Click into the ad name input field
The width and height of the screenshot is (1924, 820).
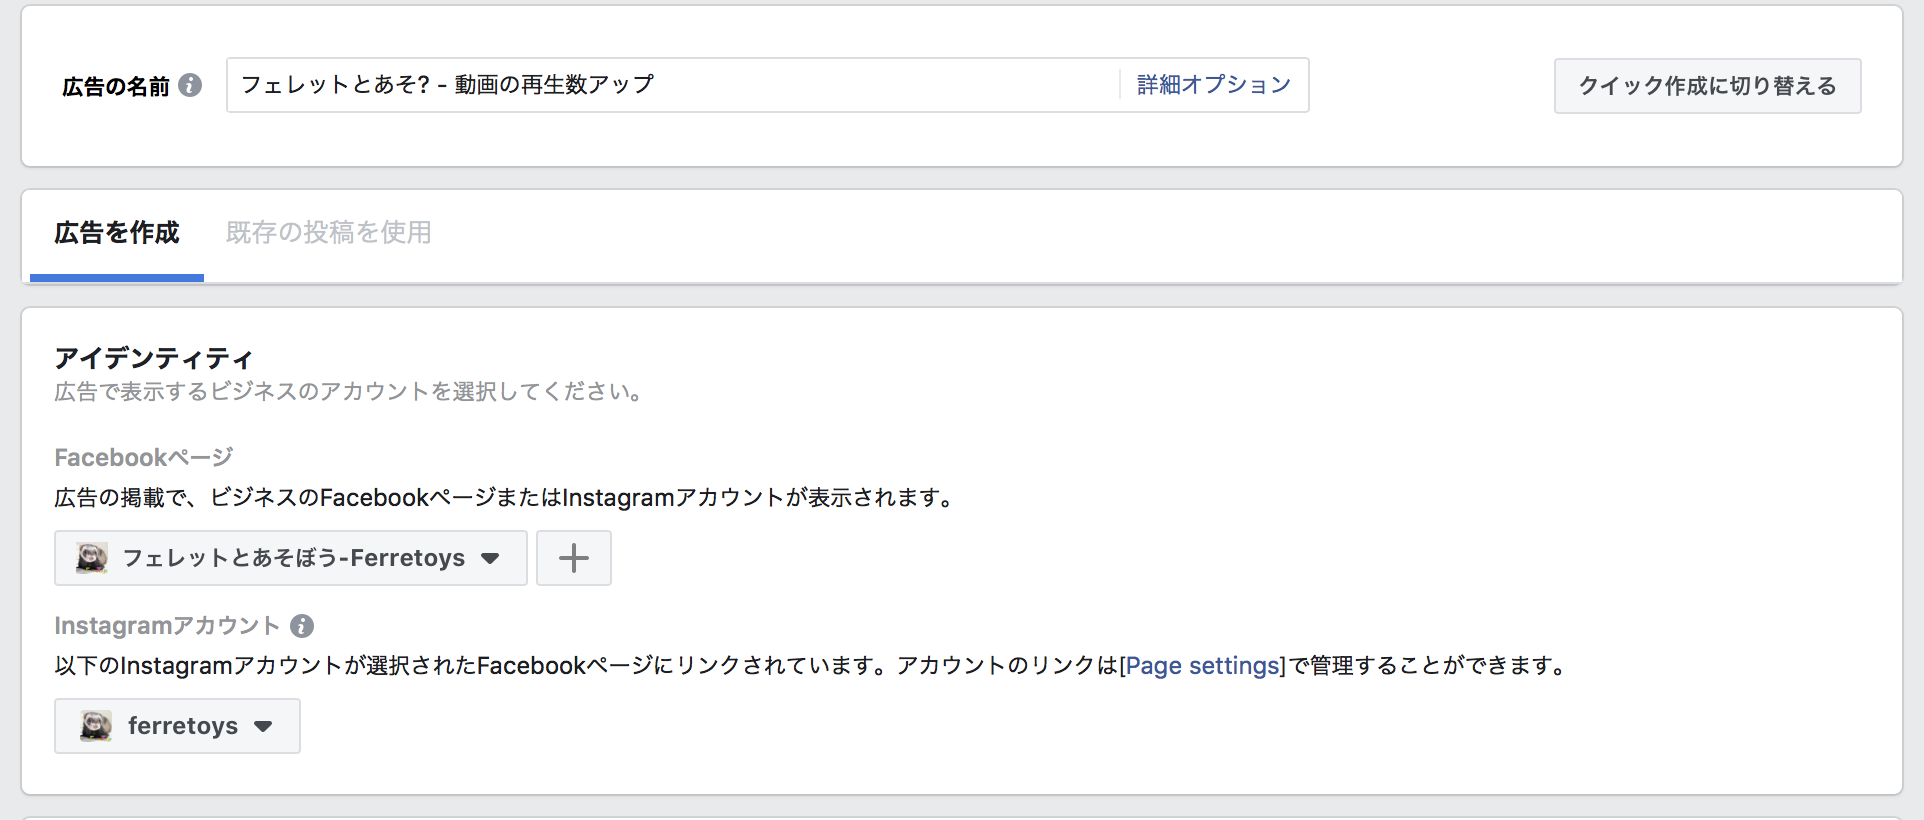click(x=672, y=85)
